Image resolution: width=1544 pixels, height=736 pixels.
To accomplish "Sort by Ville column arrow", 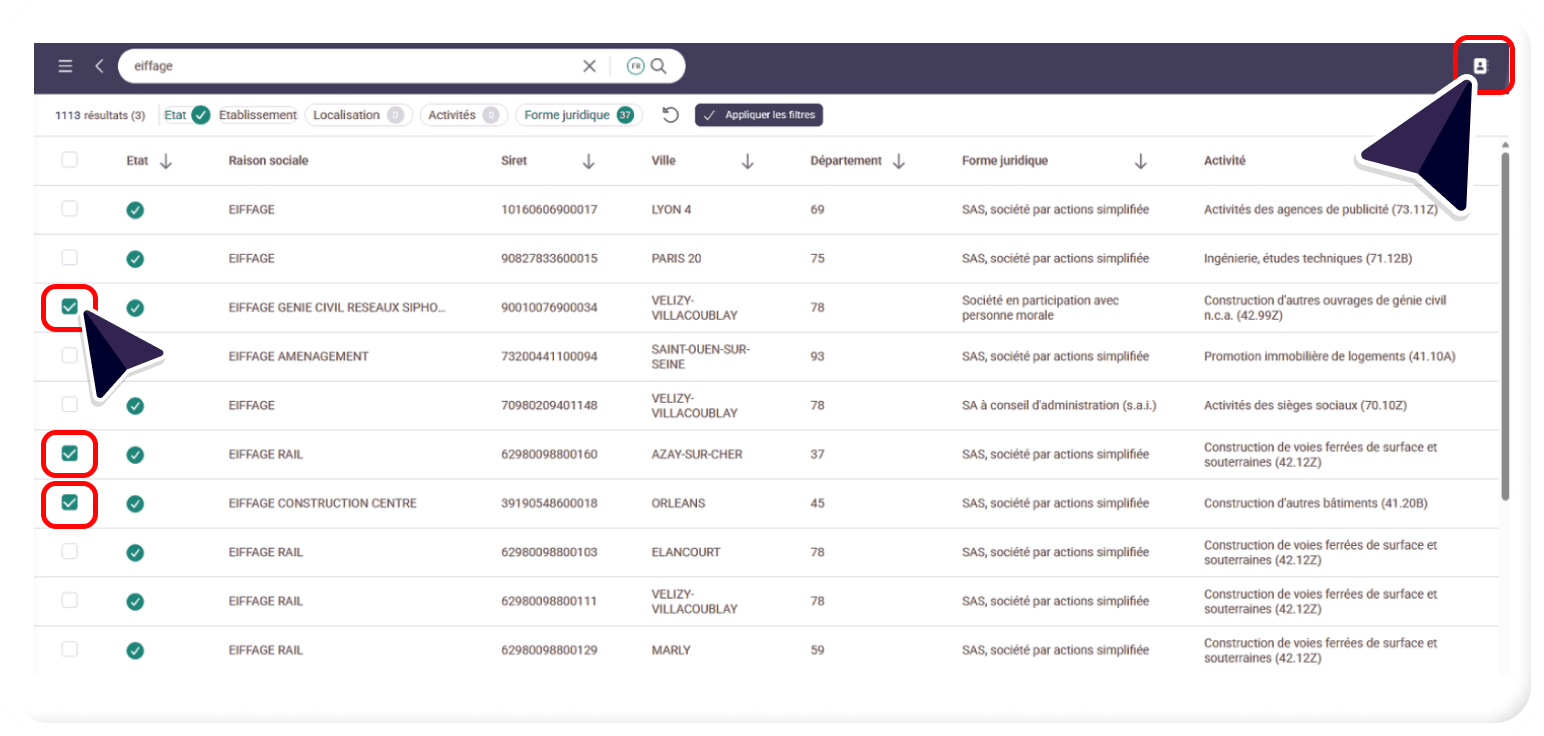I will 747,161.
